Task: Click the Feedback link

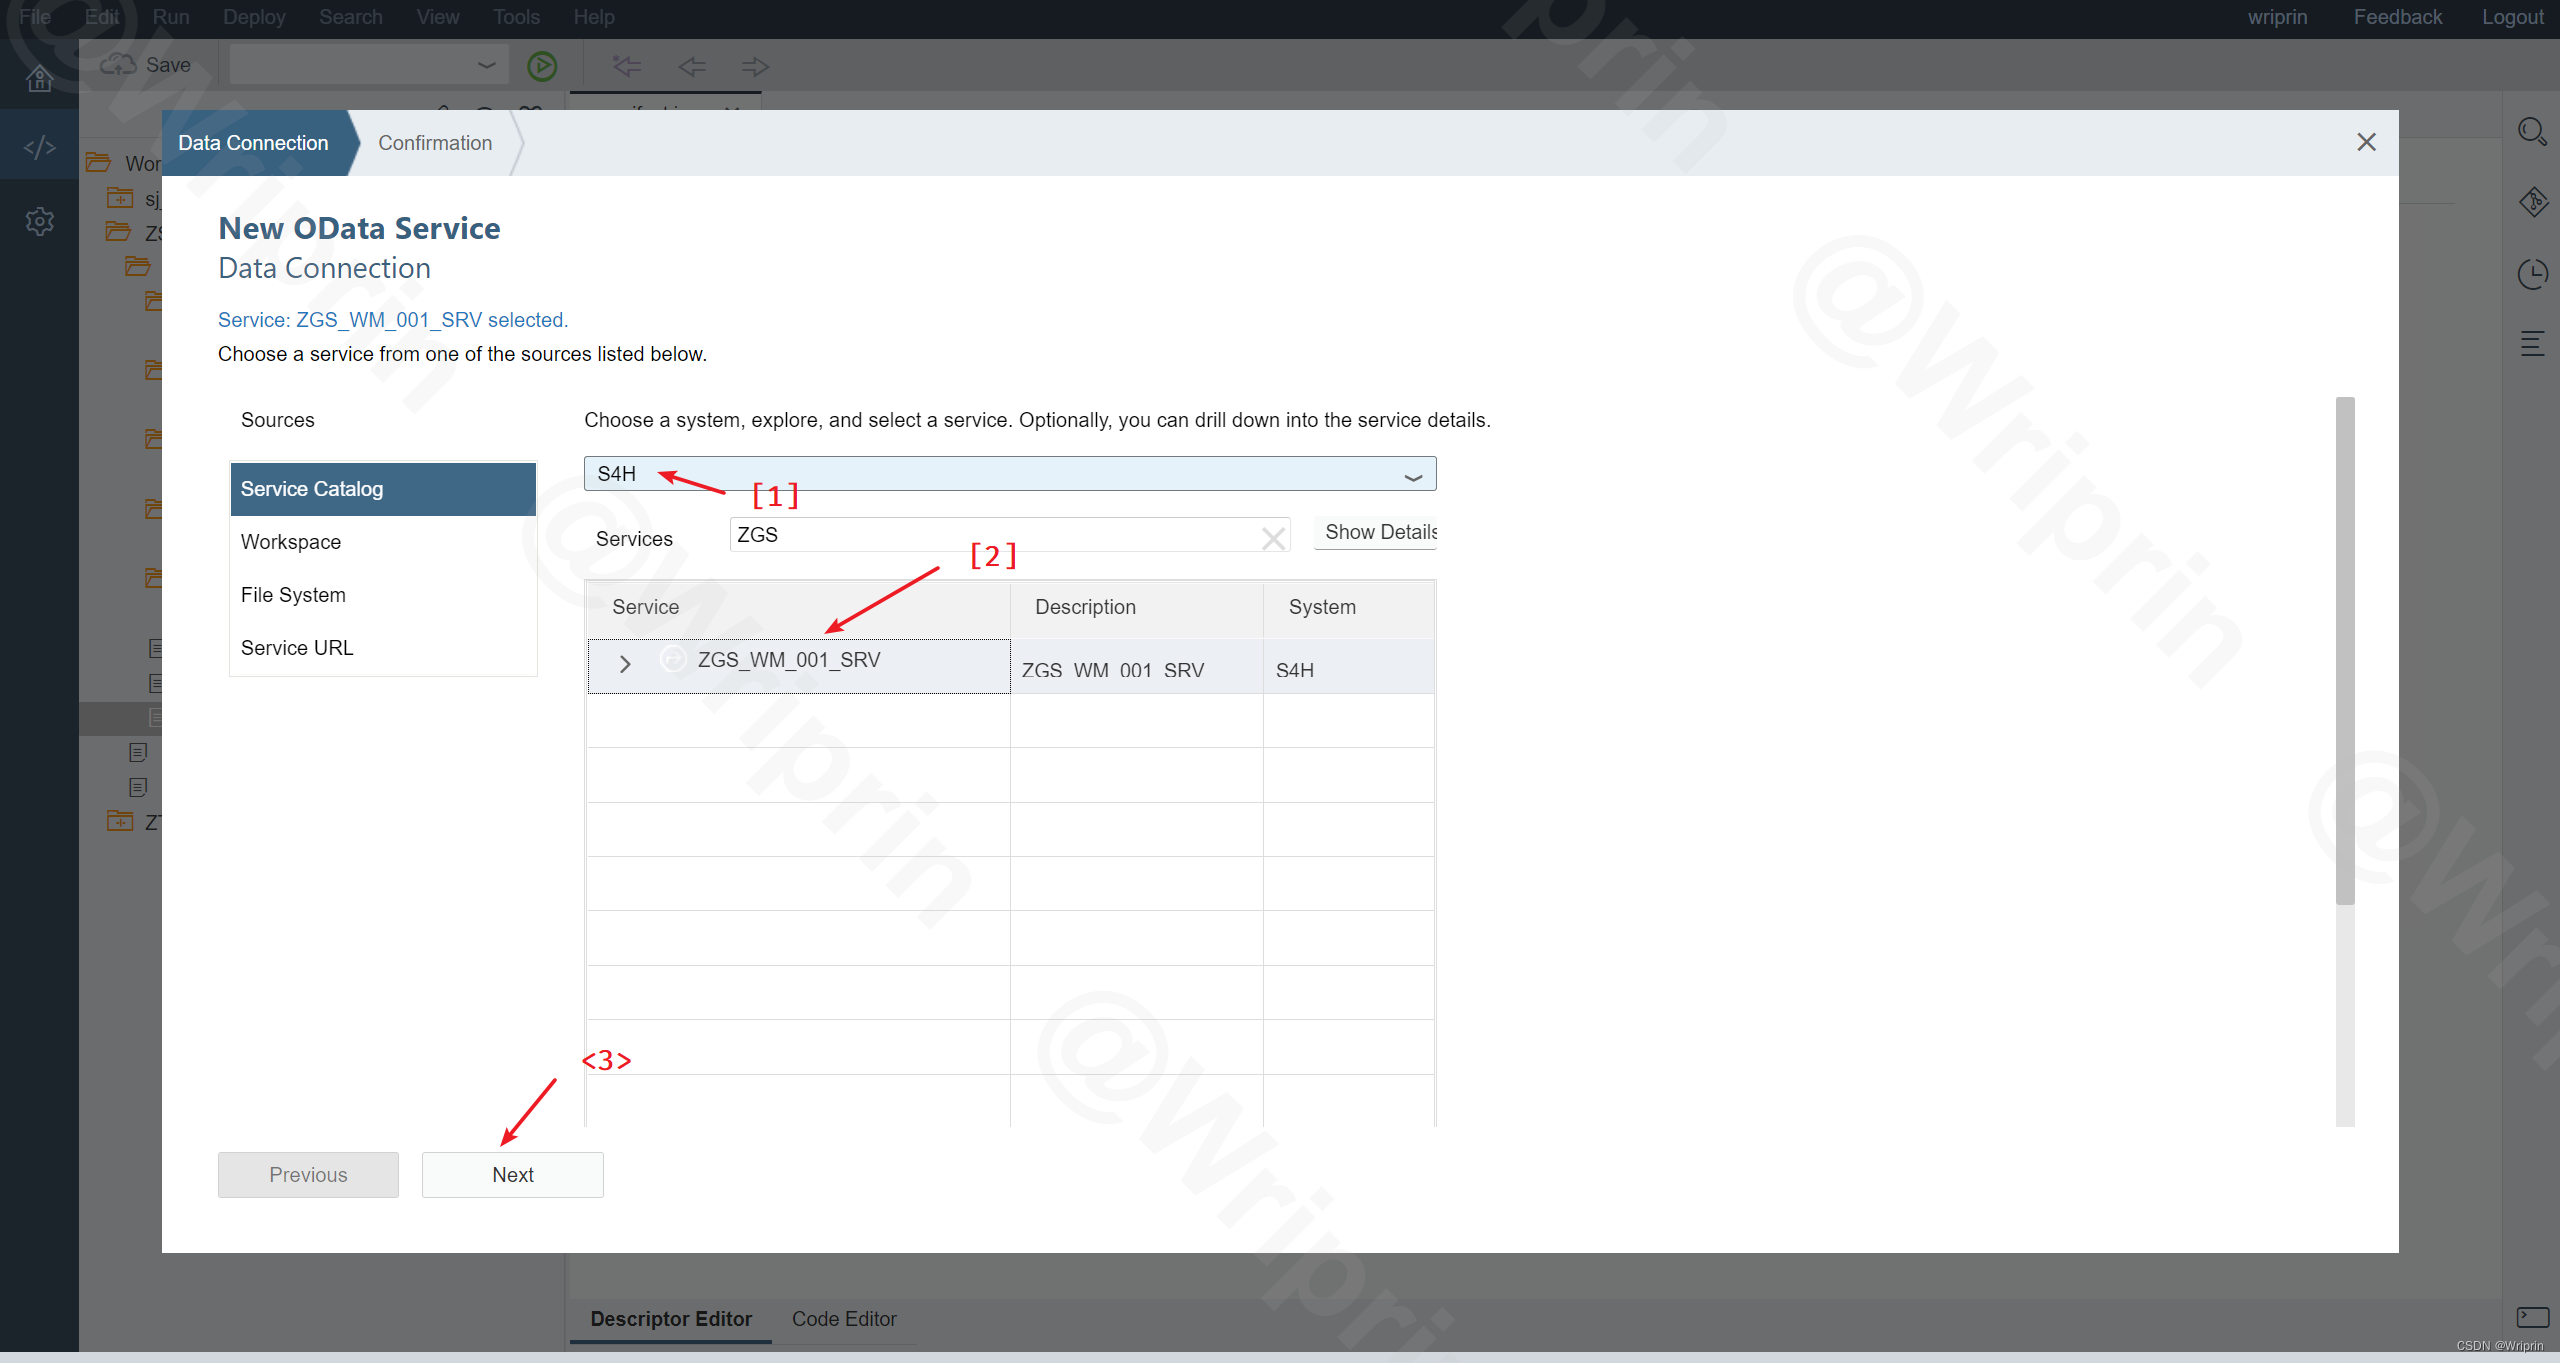Action: (x=2397, y=17)
